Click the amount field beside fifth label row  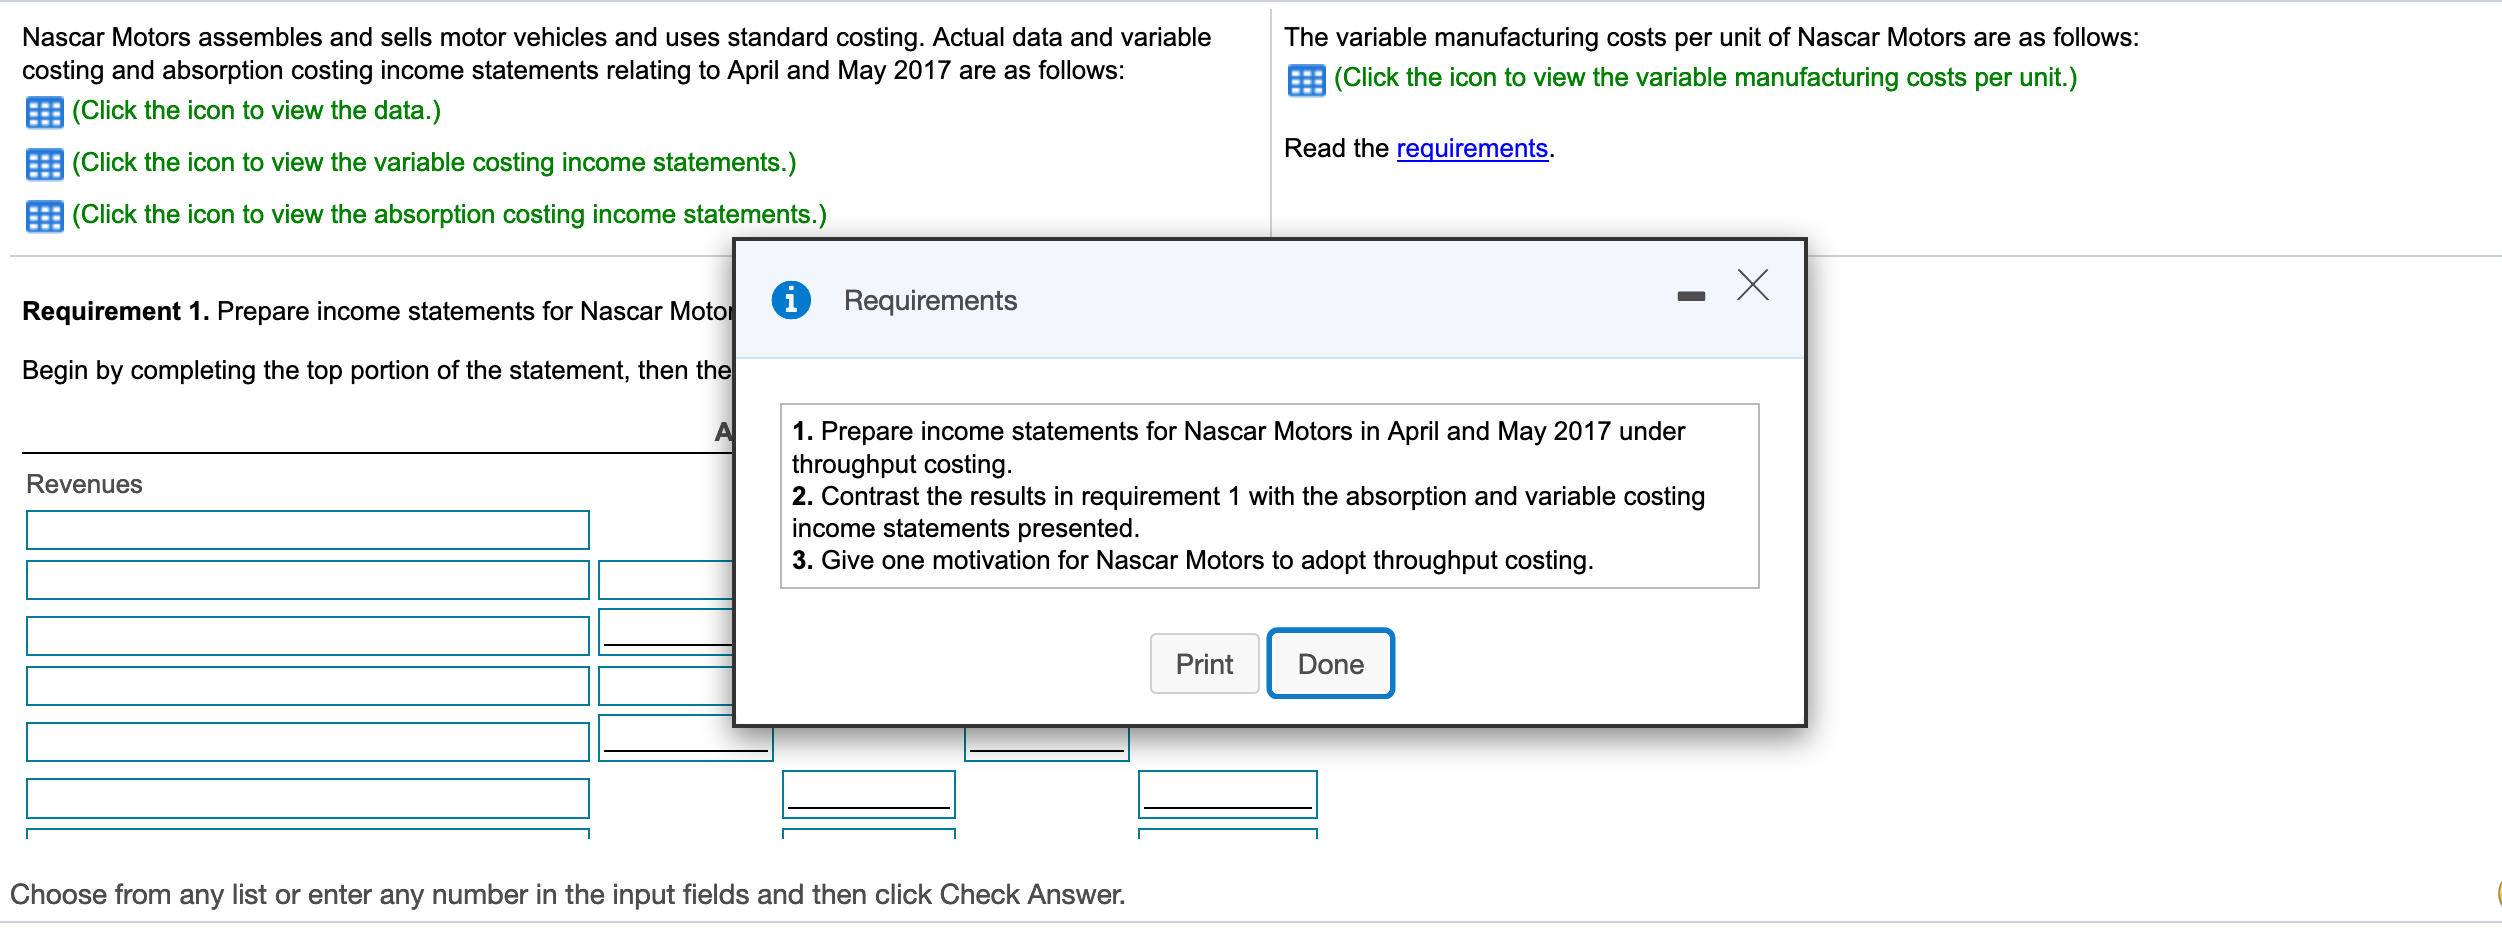coord(686,738)
